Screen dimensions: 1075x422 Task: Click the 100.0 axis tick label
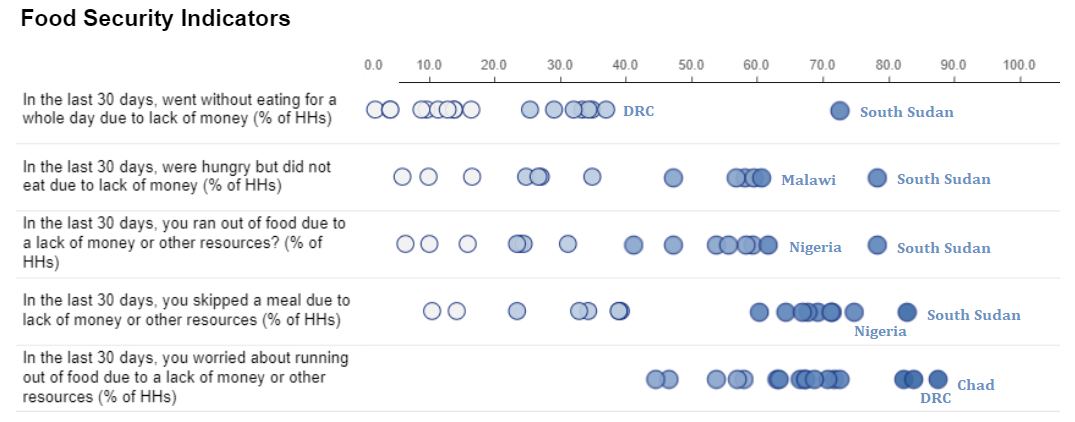[x=1019, y=65]
